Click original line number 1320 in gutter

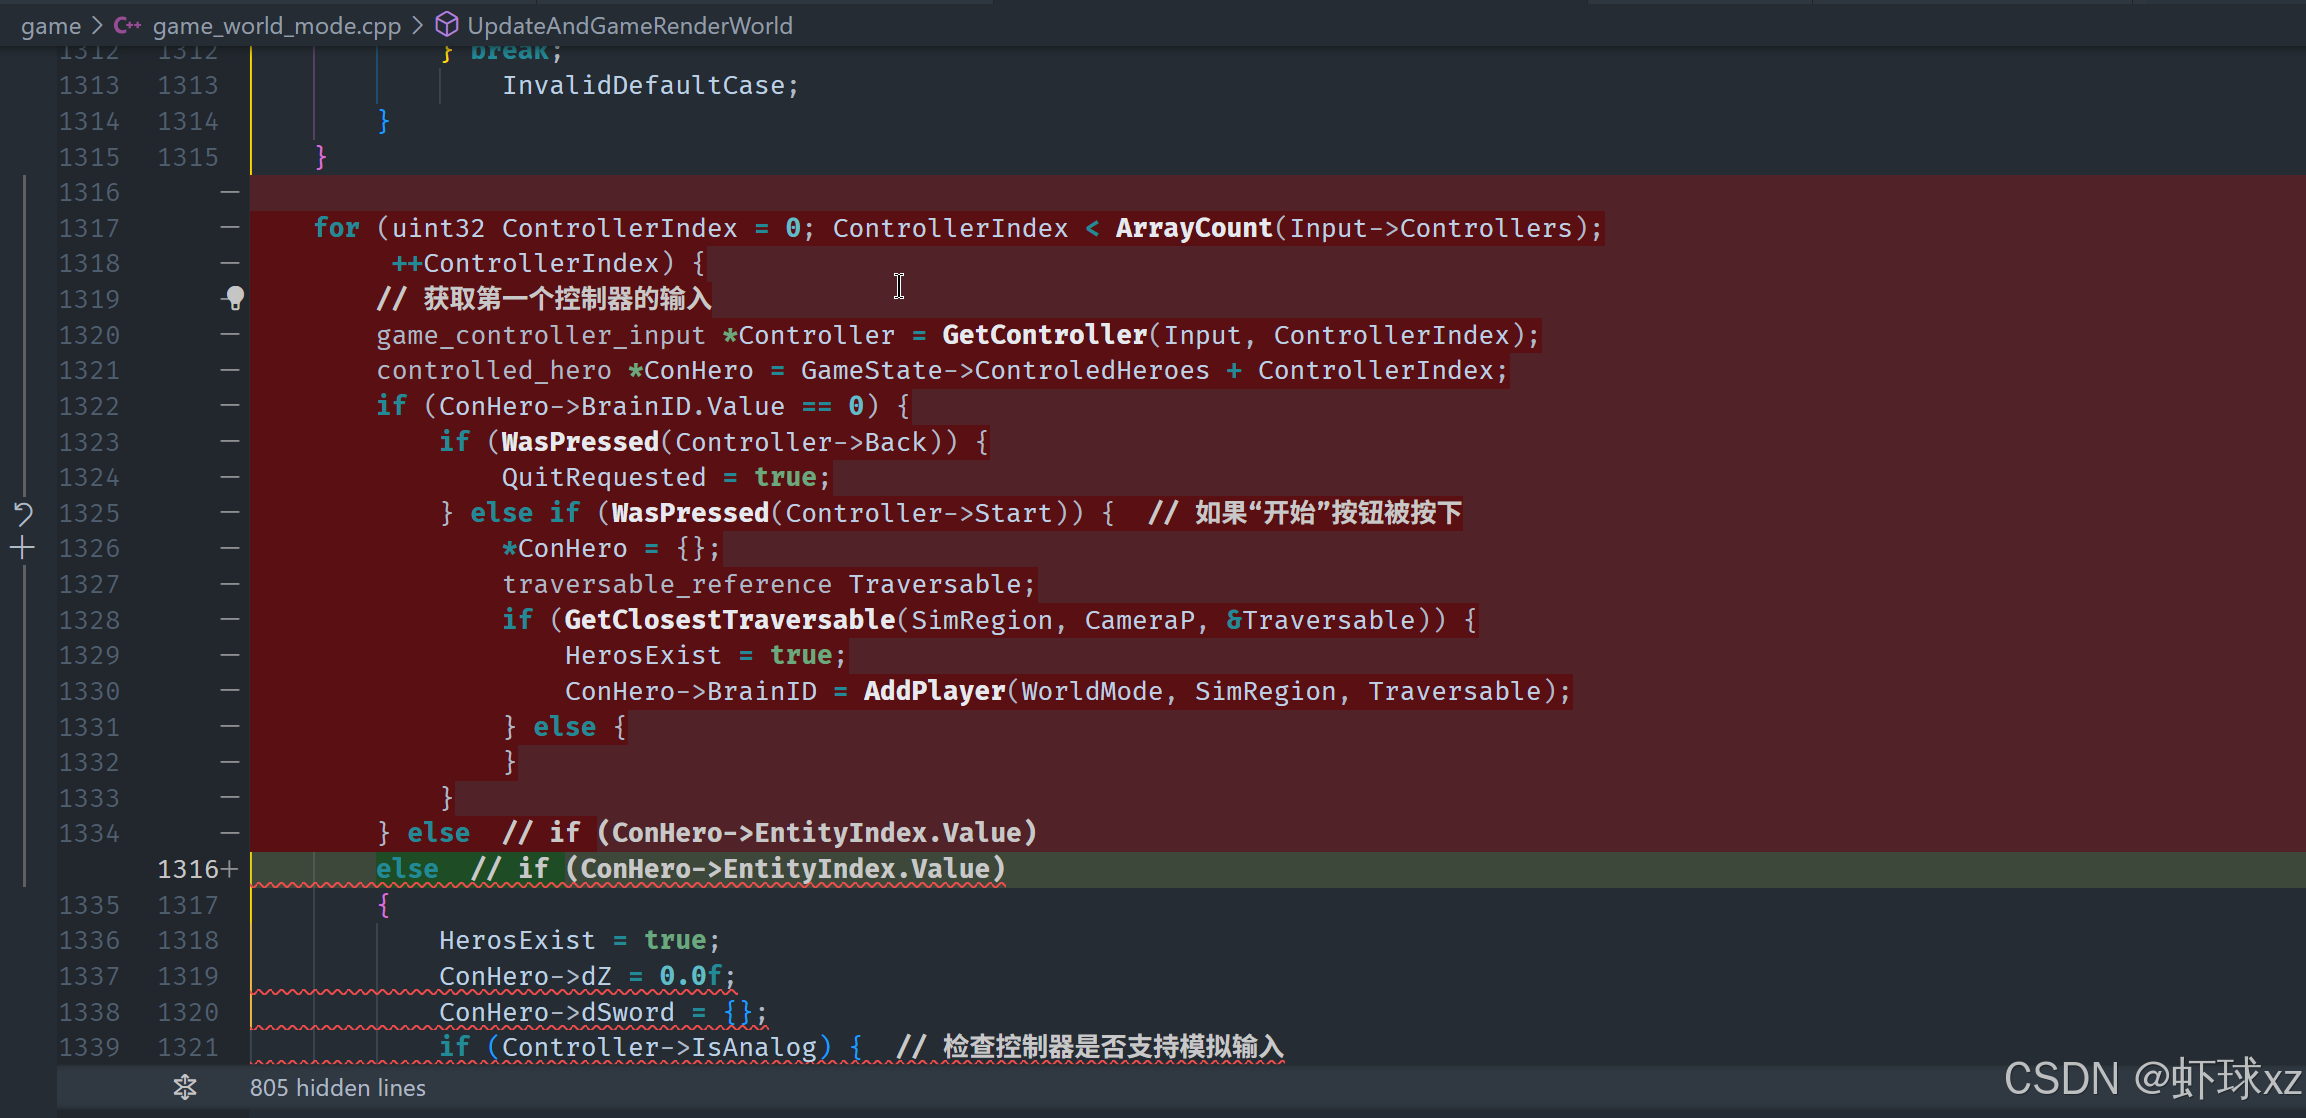coord(89,335)
